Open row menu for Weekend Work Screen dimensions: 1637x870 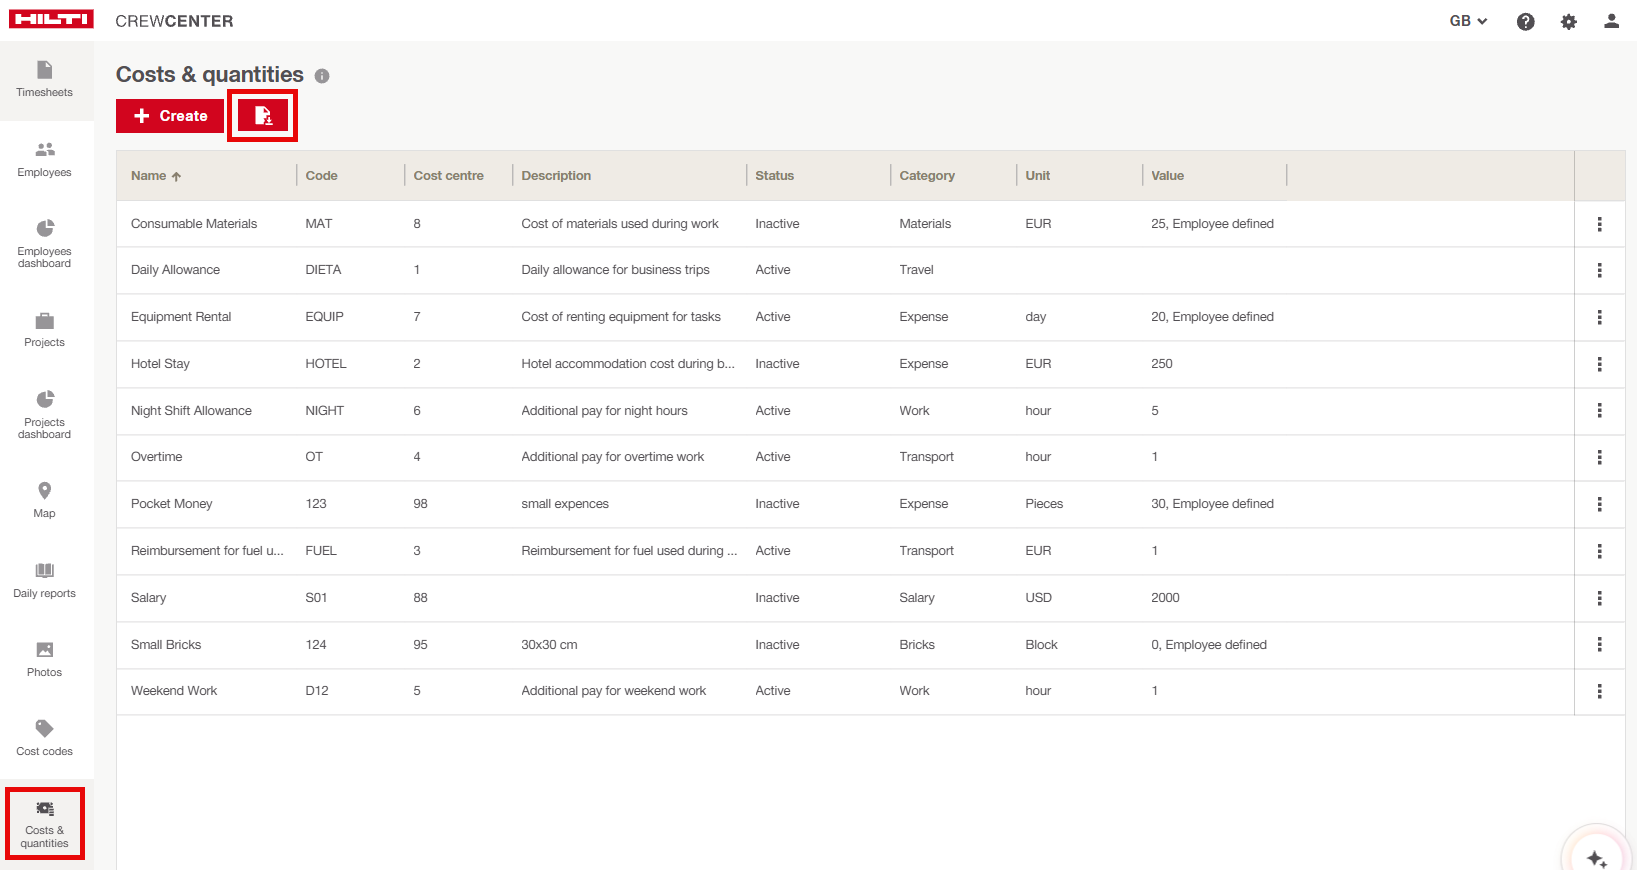(1599, 691)
